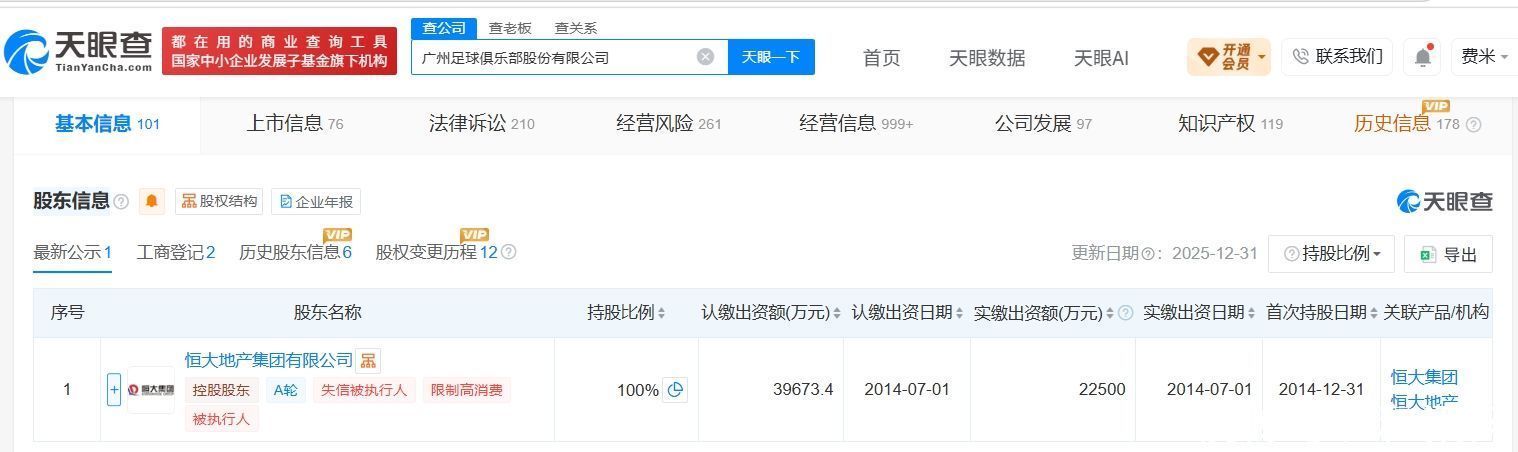Switch to 查关系 search tab

click(575, 28)
